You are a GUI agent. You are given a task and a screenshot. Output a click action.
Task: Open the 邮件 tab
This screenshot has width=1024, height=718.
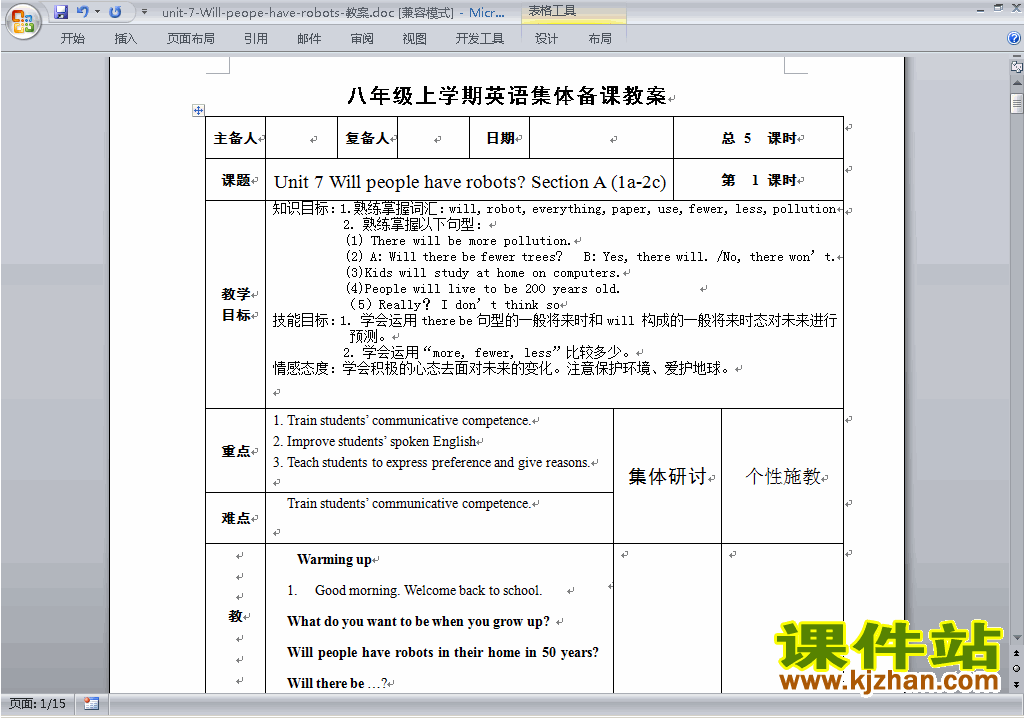309,39
